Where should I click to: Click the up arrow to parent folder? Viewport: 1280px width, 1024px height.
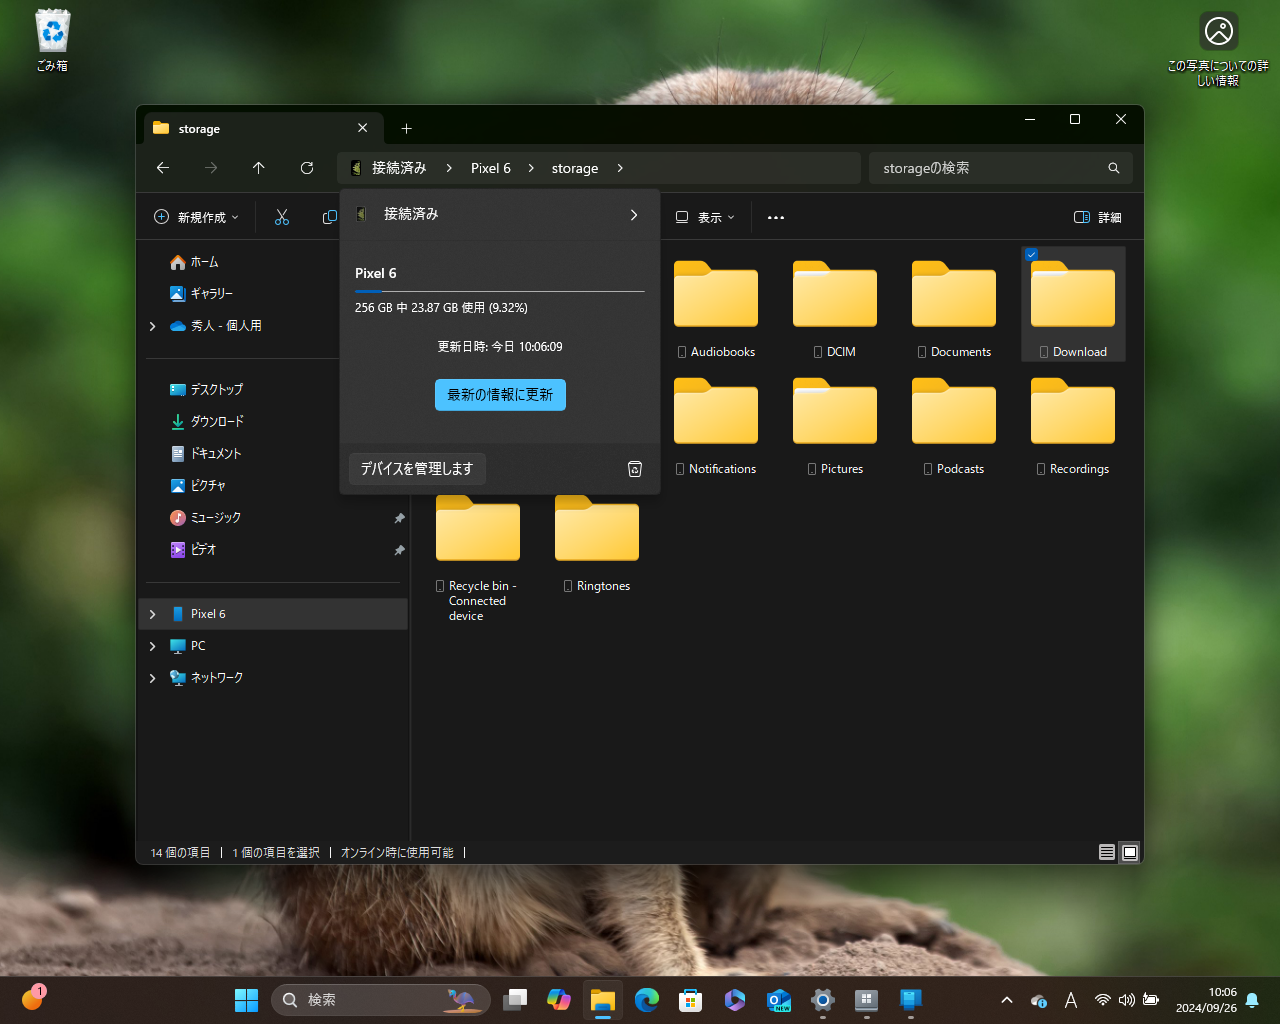coord(259,168)
